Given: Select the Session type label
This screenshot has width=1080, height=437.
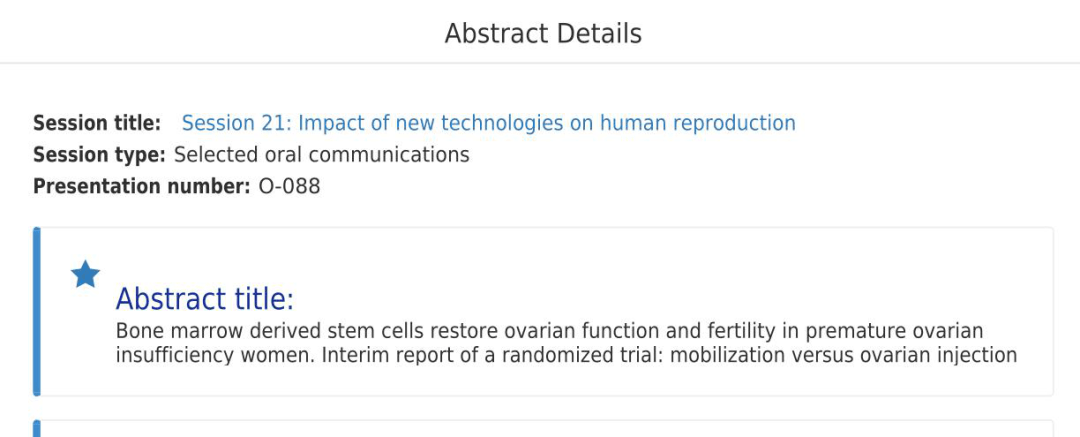Looking at the screenshot, I should point(99,154).
